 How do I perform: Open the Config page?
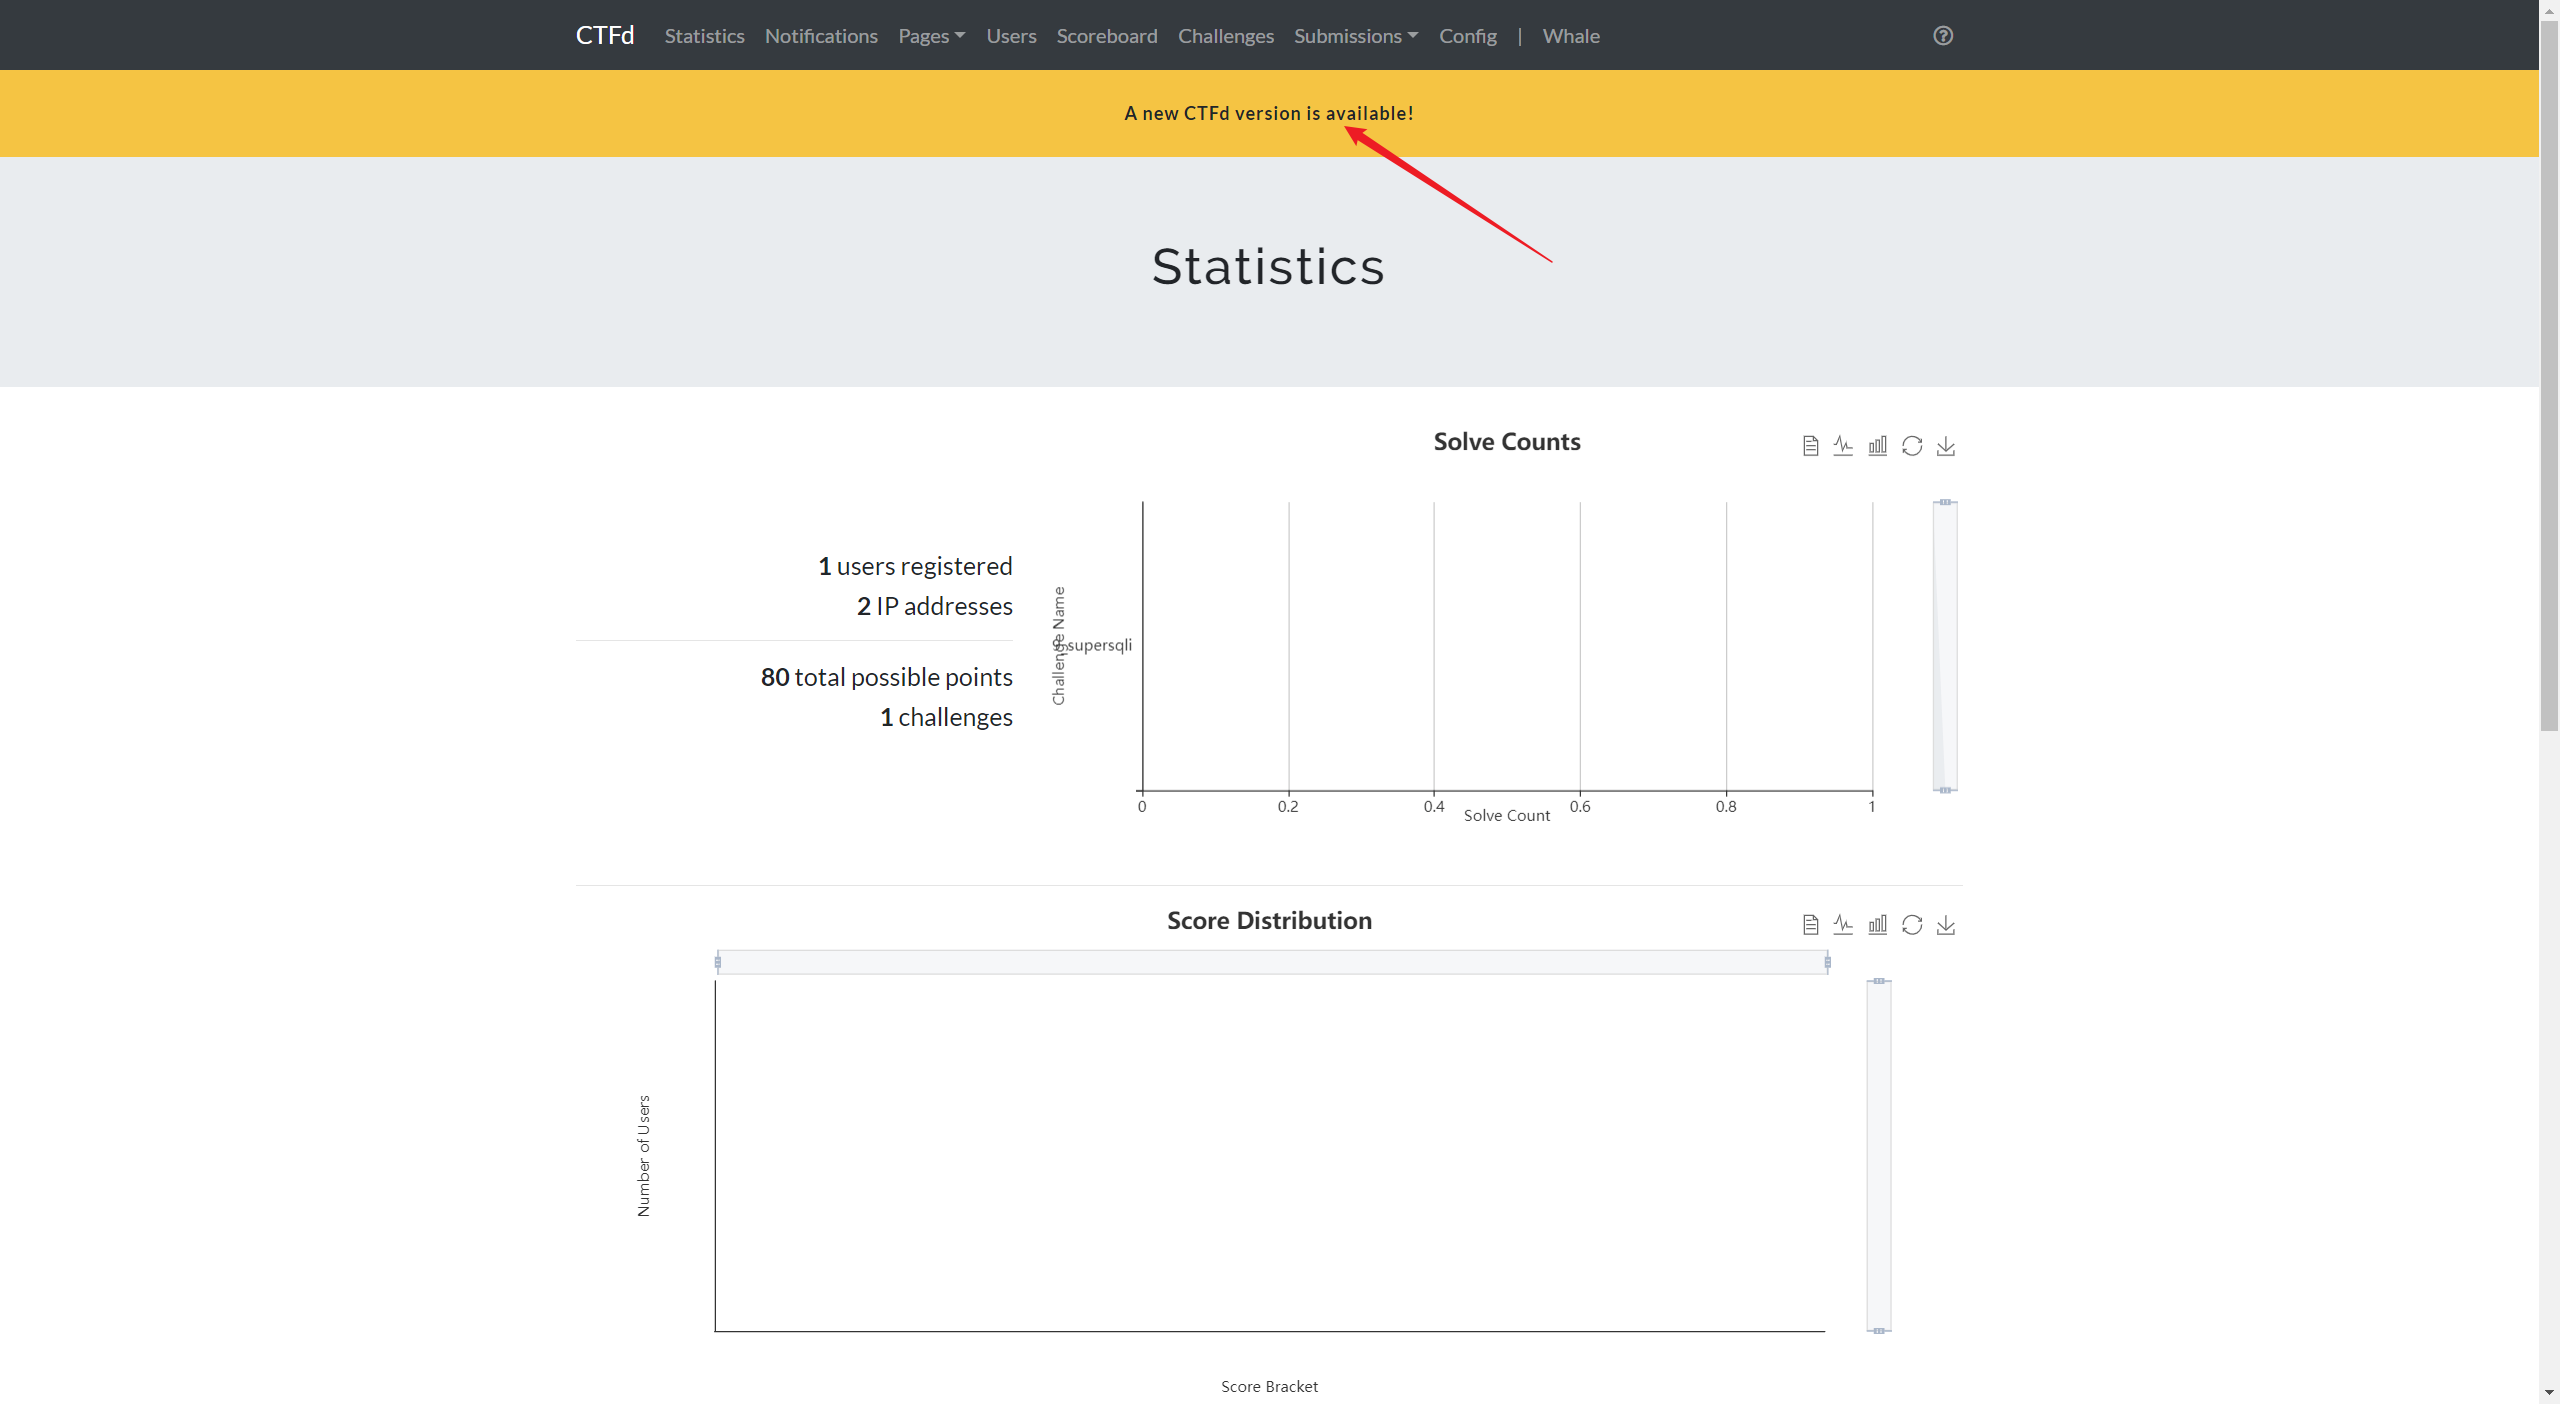point(1467,36)
